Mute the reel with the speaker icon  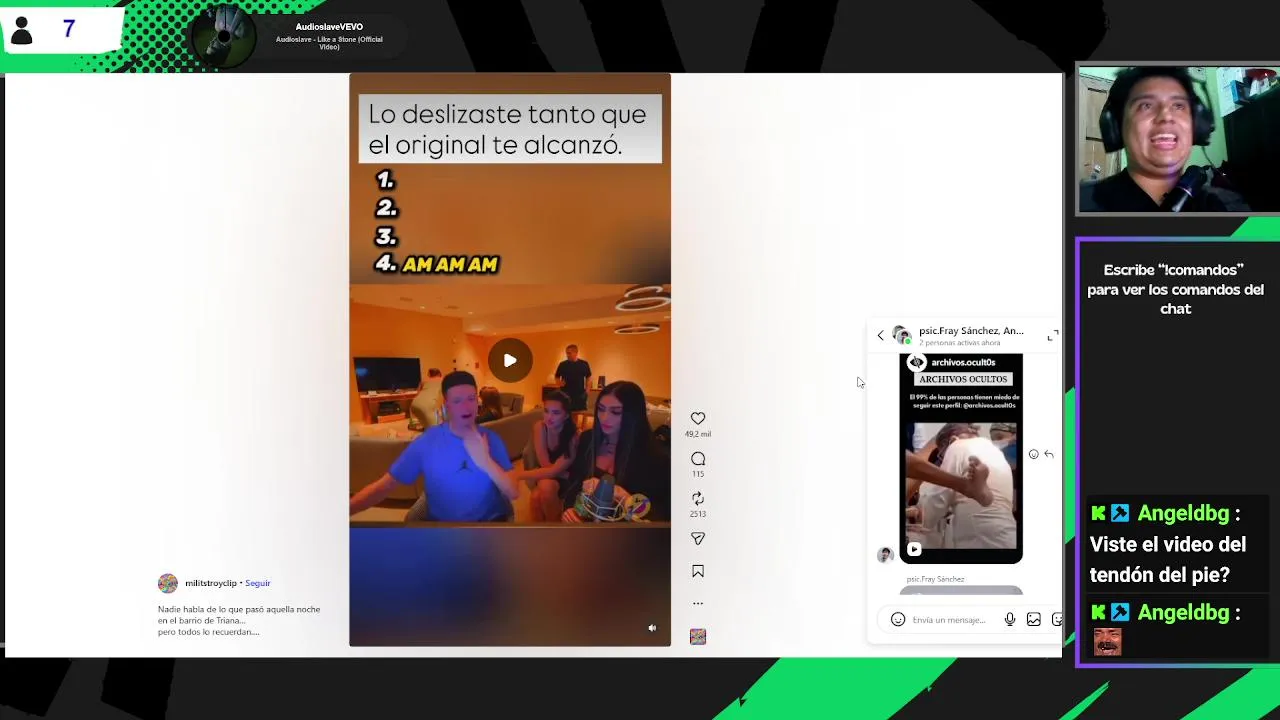(x=652, y=628)
